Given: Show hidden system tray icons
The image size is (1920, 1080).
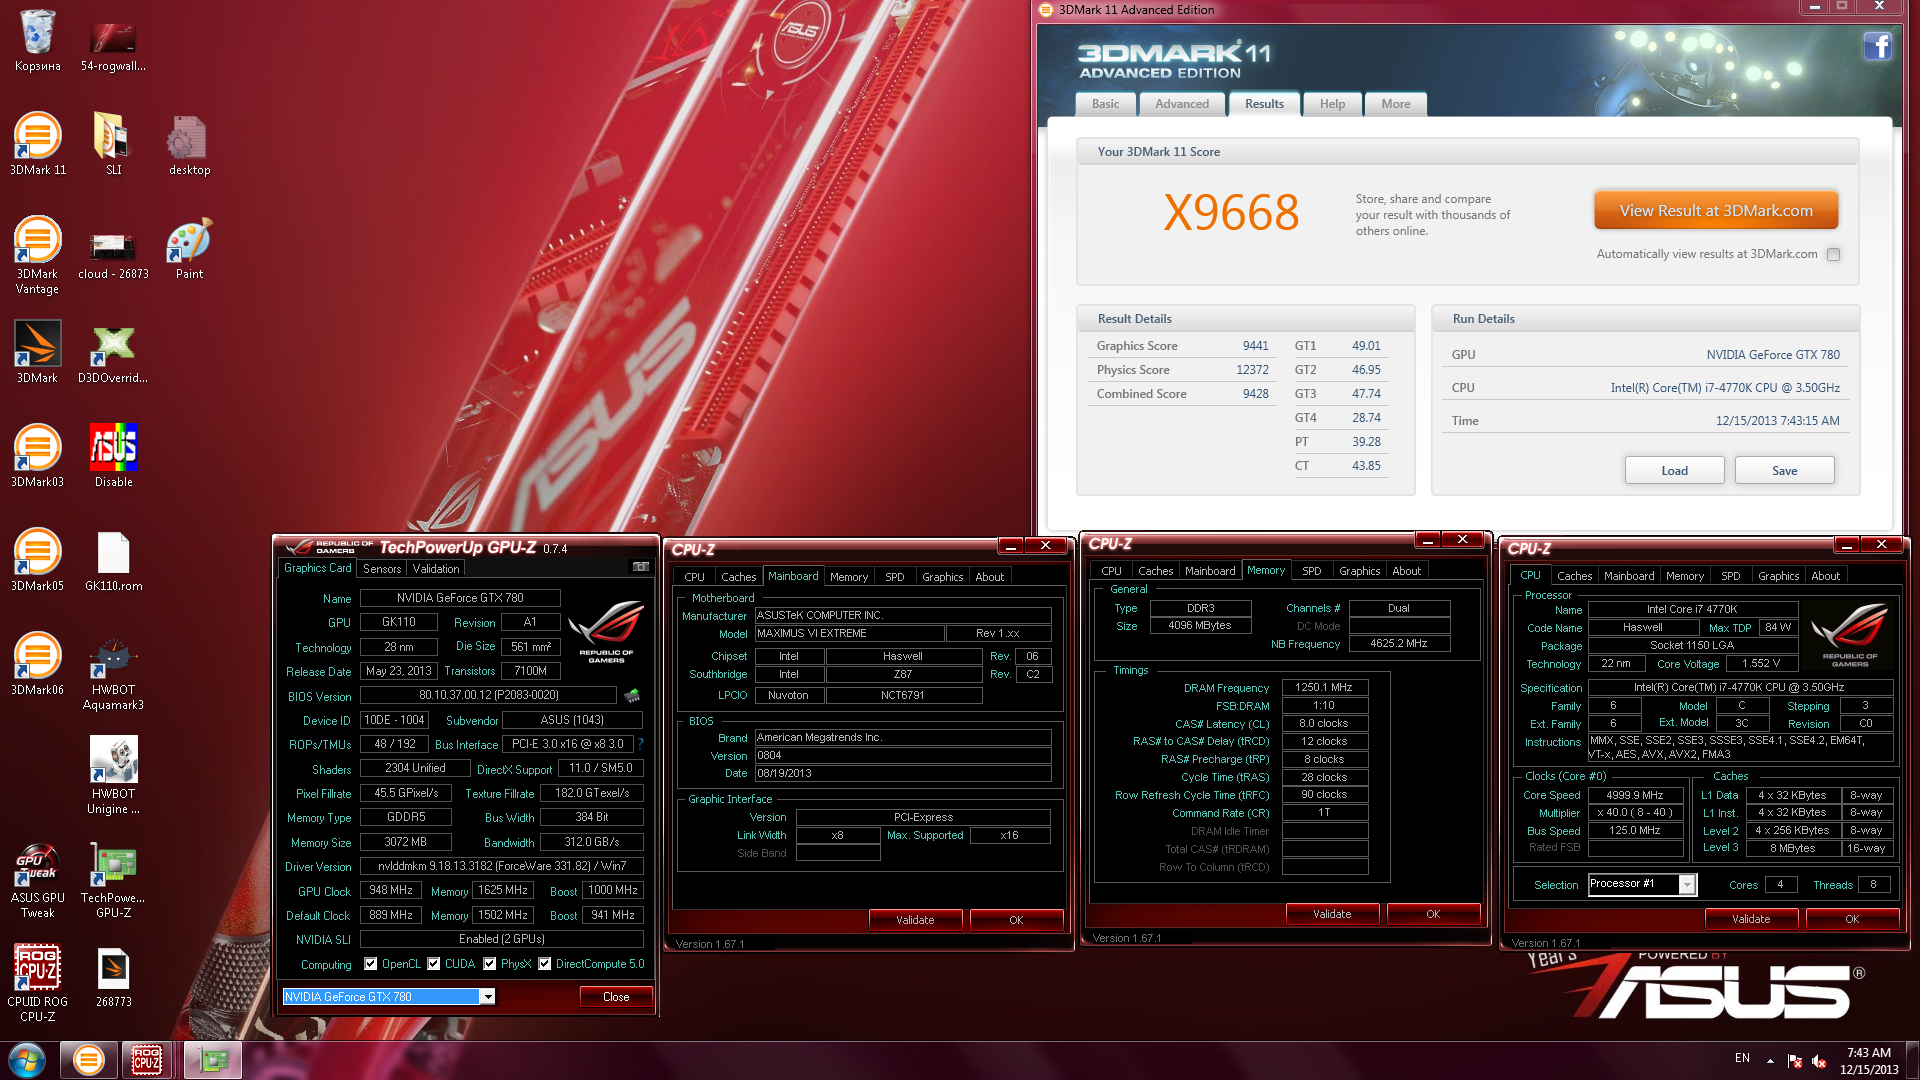Looking at the screenshot, I should (x=1770, y=1060).
